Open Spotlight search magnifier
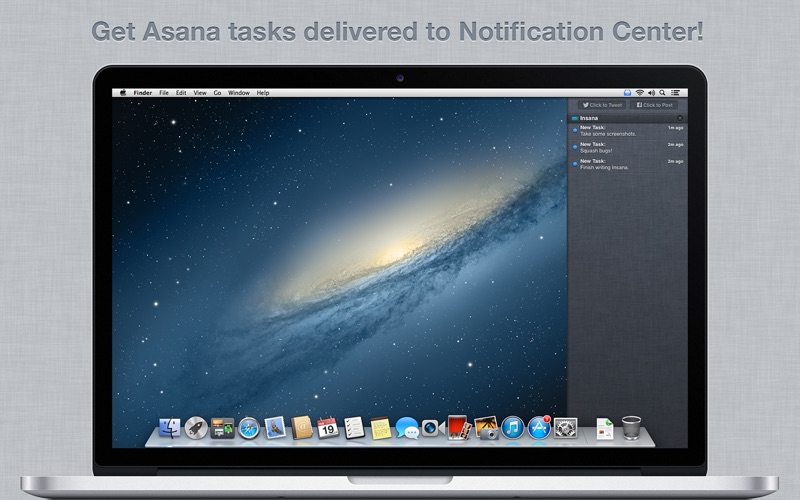The height and width of the screenshot is (500, 800). tap(662, 93)
